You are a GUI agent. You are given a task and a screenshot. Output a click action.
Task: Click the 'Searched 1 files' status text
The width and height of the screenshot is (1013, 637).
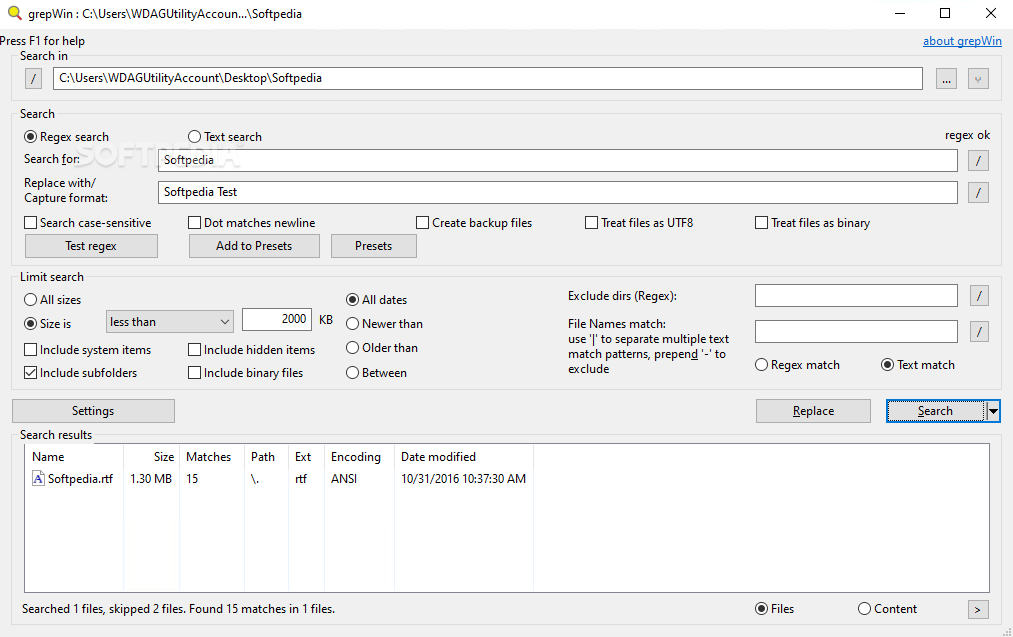pyautogui.click(x=178, y=609)
